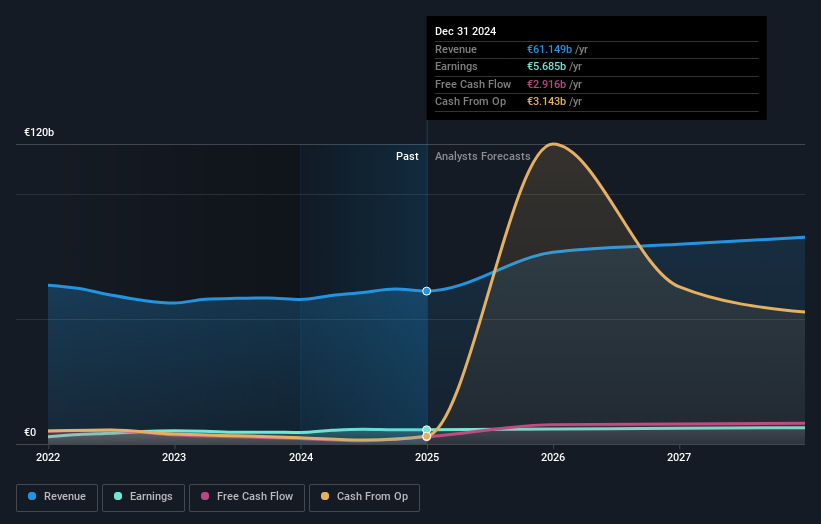The height and width of the screenshot is (524, 821).
Task: Click the 2024 axis label
Action: (x=301, y=457)
